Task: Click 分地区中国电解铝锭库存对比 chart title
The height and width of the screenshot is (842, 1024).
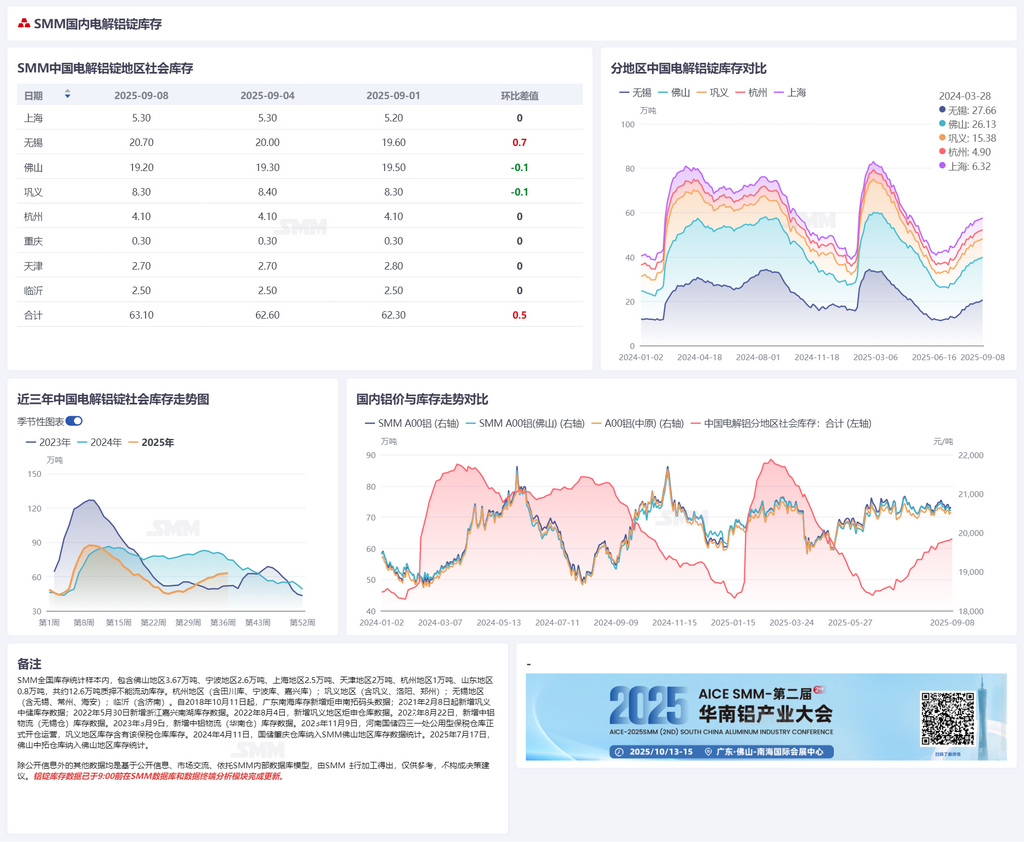Action: [688, 68]
